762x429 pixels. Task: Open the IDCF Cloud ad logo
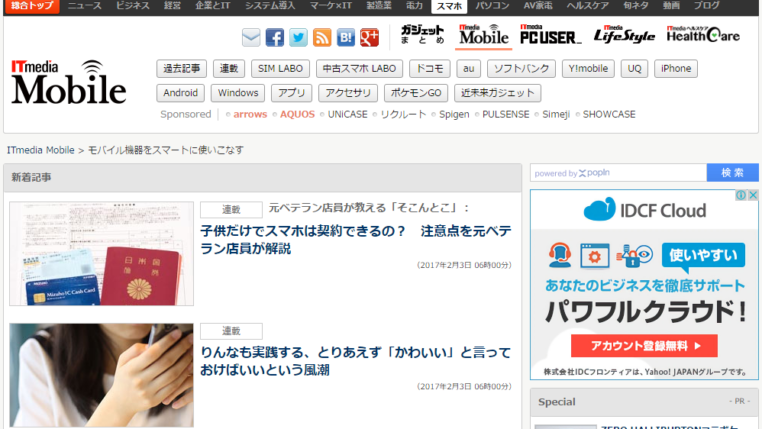(644, 210)
